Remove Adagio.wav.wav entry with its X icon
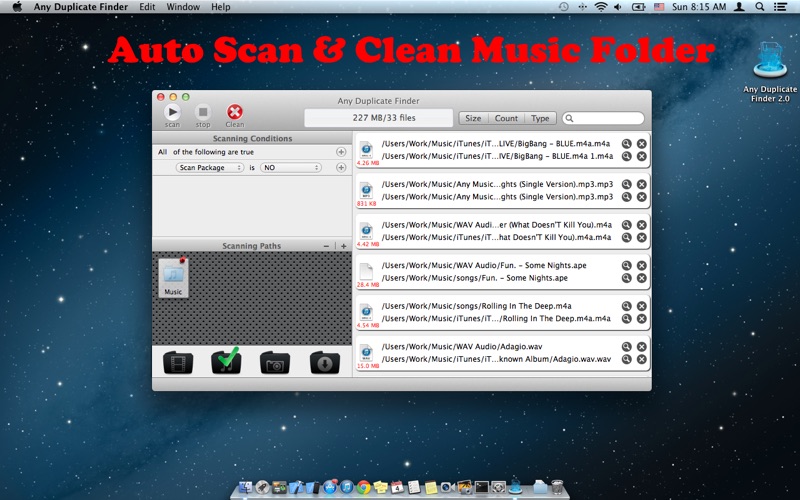Screen dimensions: 800x500 (642, 359)
